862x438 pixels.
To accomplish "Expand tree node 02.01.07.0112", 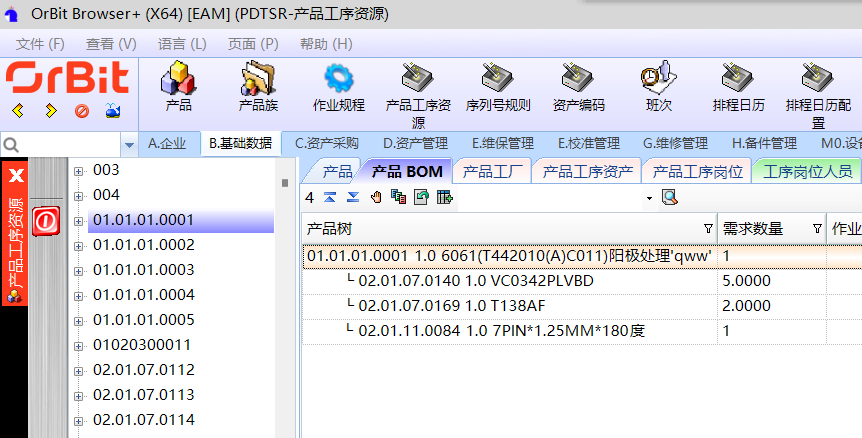I will tap(79, 371).
